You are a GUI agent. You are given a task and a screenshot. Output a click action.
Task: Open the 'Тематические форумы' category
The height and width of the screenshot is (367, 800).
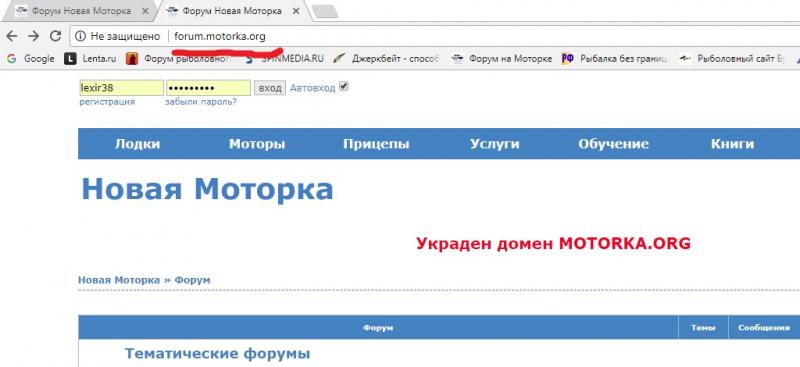(217, 353)
